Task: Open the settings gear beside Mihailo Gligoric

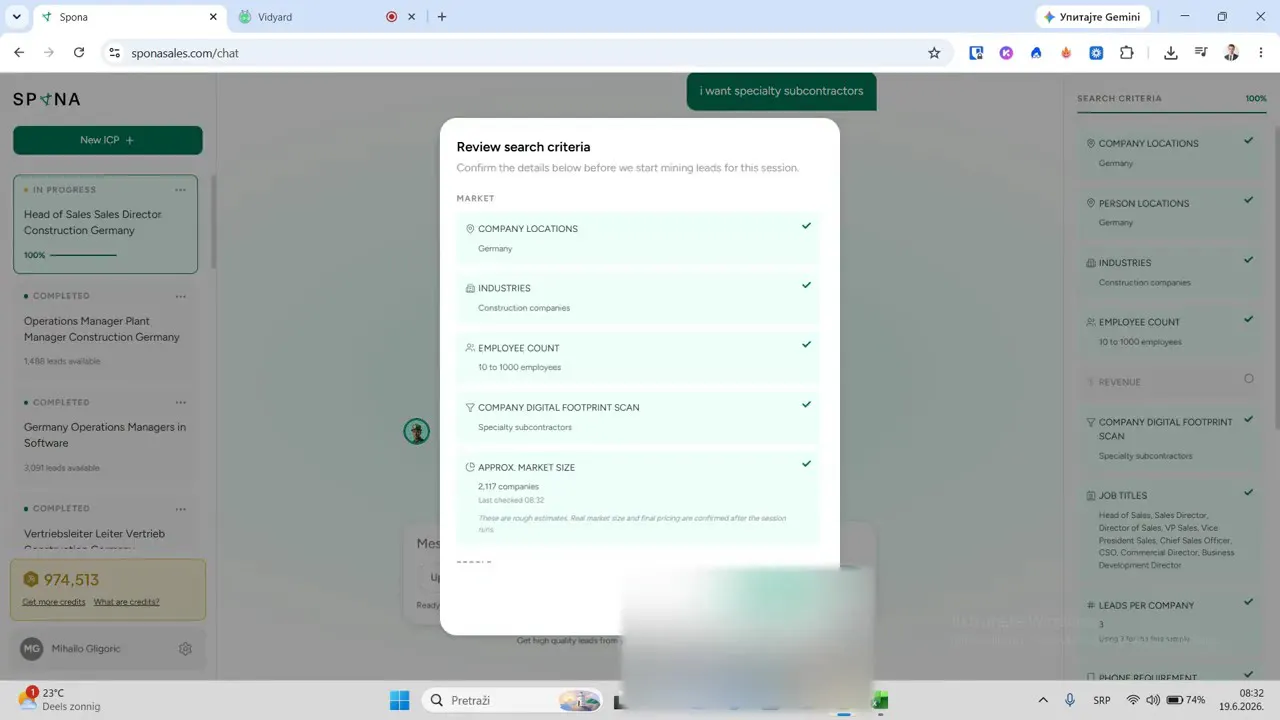Action: 185,649
